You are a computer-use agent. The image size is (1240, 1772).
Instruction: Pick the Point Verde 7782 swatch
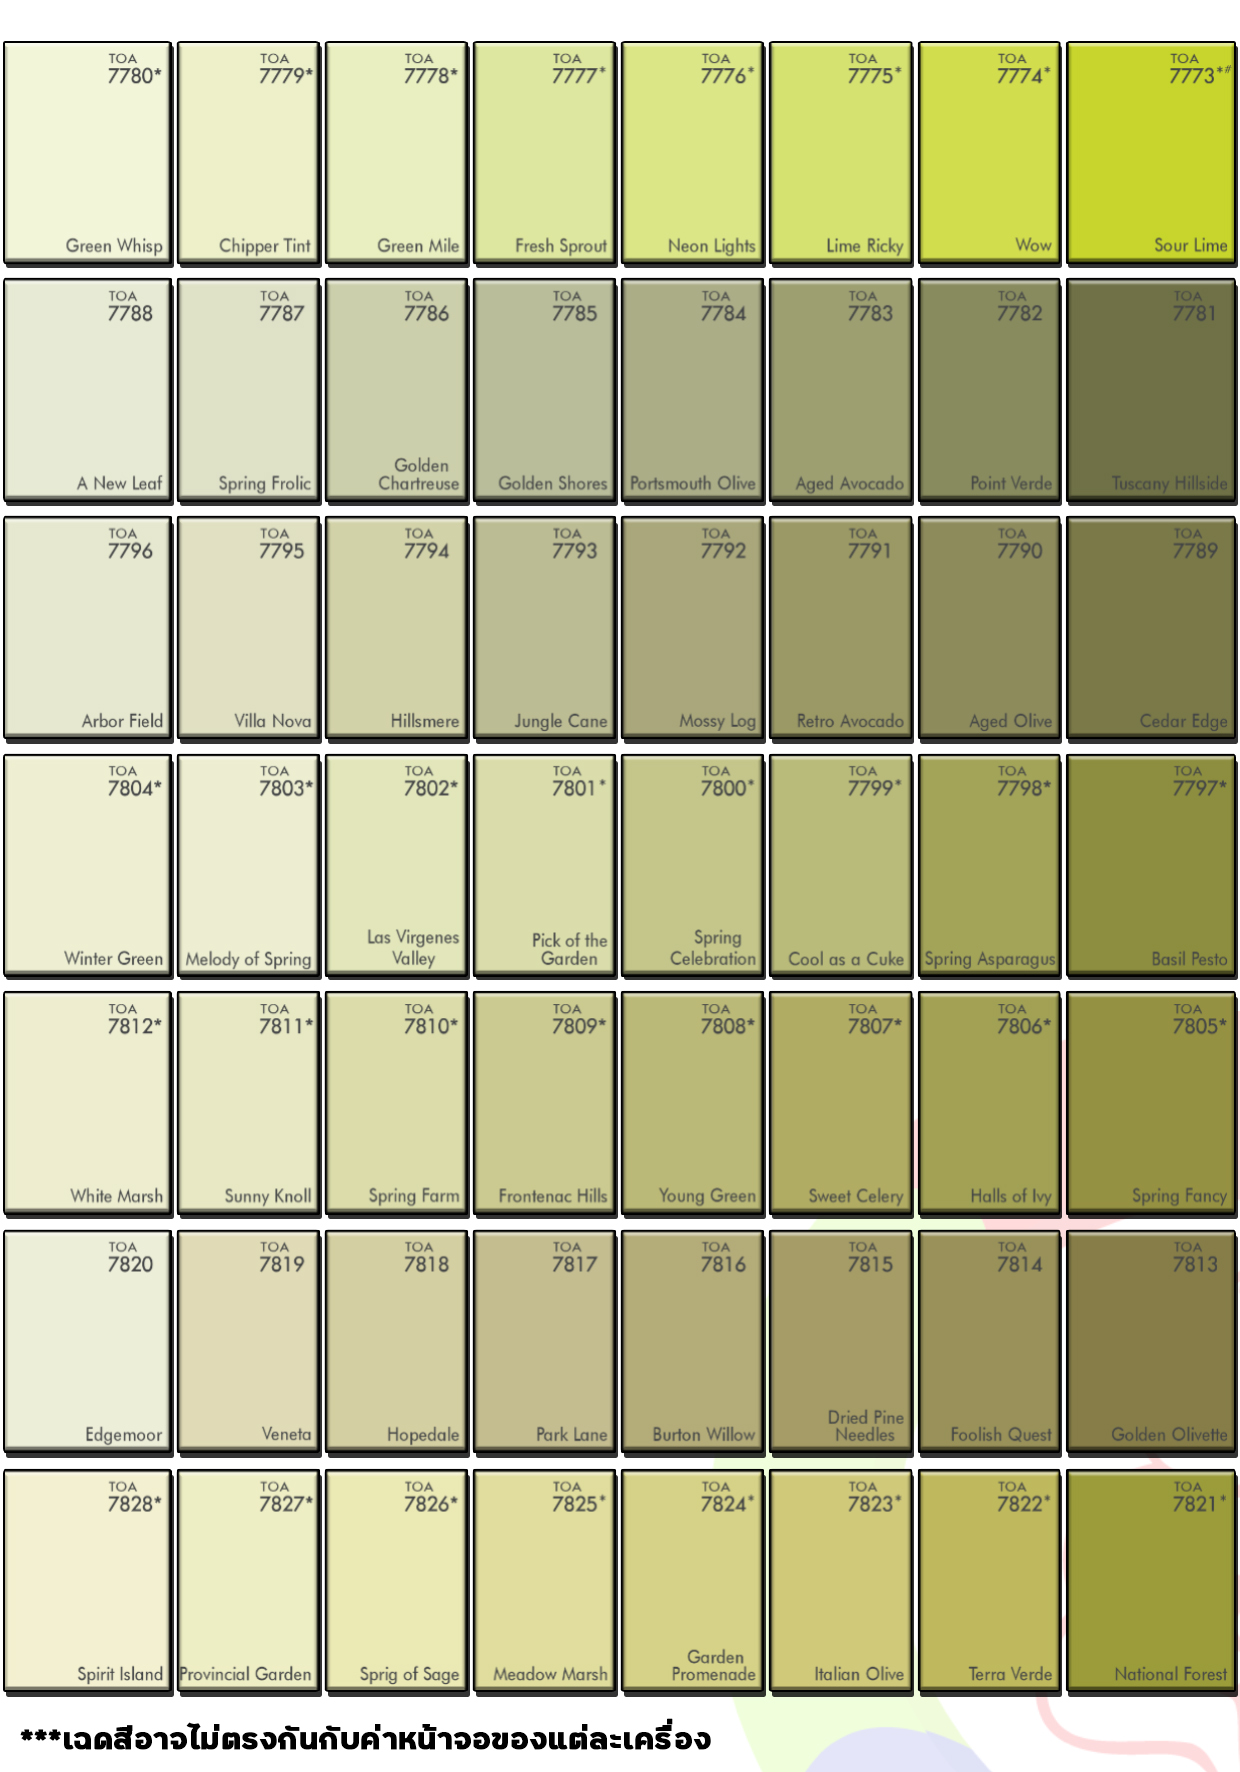(989, 390)
